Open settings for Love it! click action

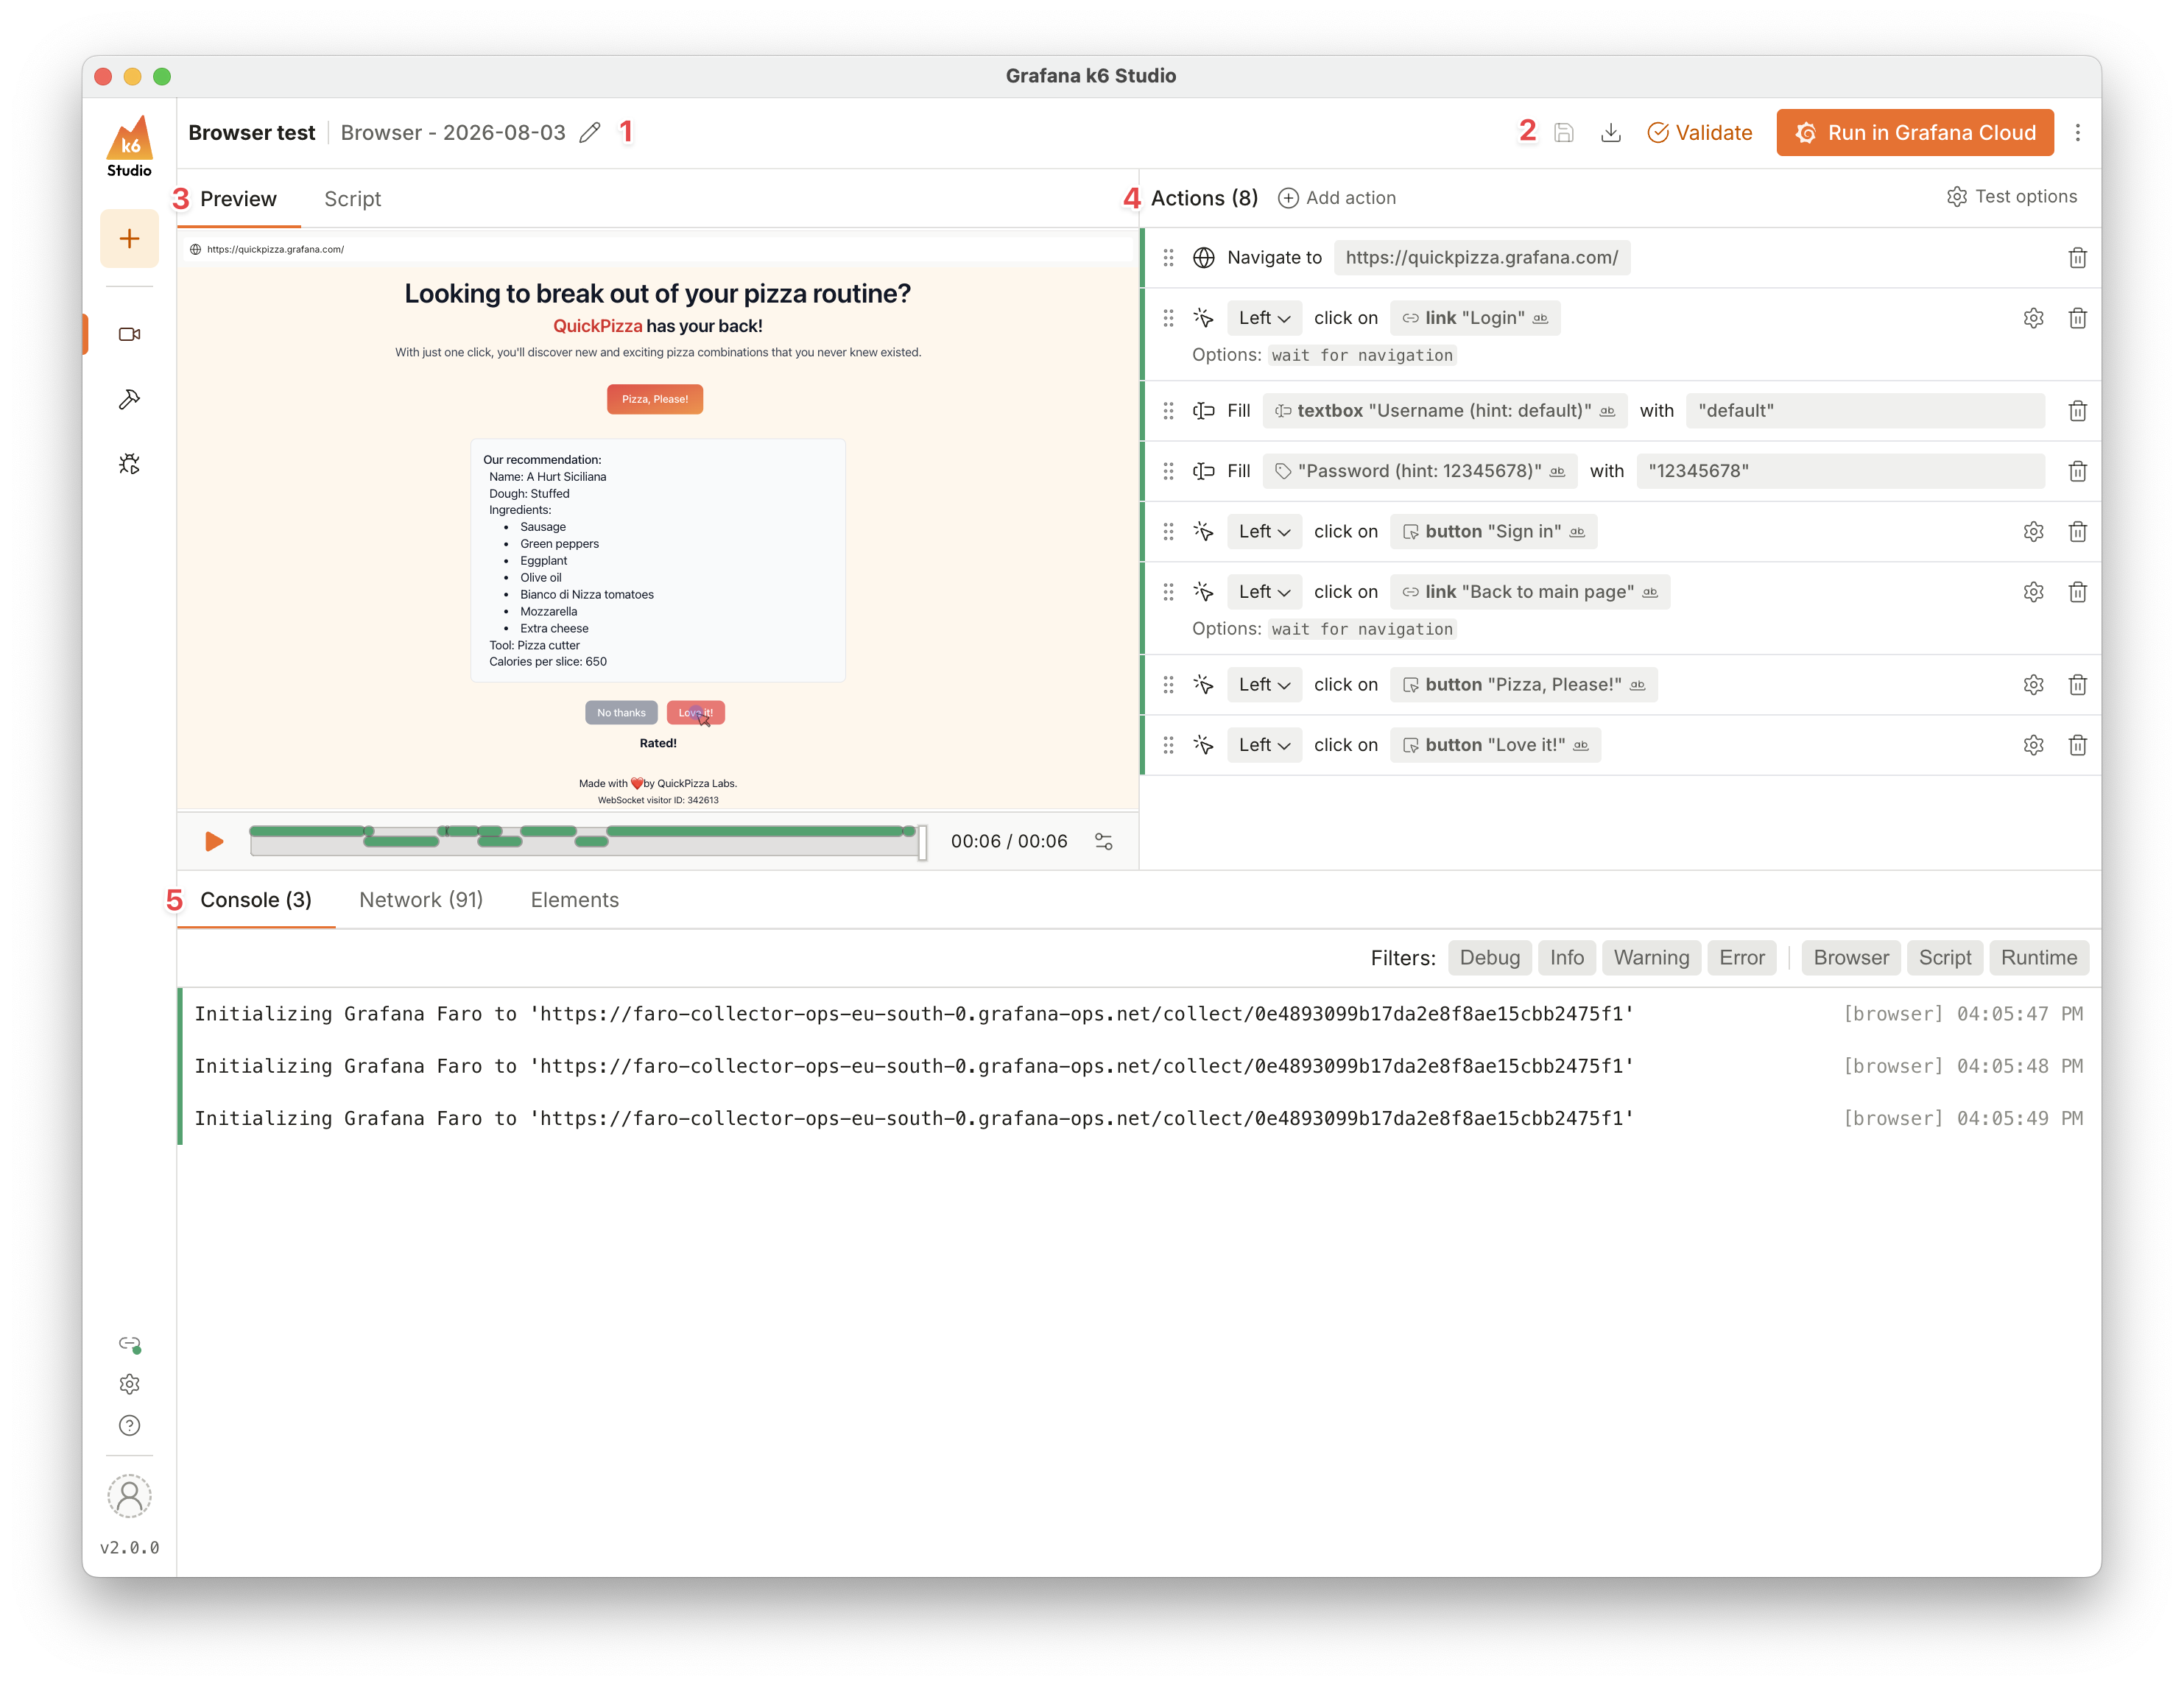point(2033,745)
